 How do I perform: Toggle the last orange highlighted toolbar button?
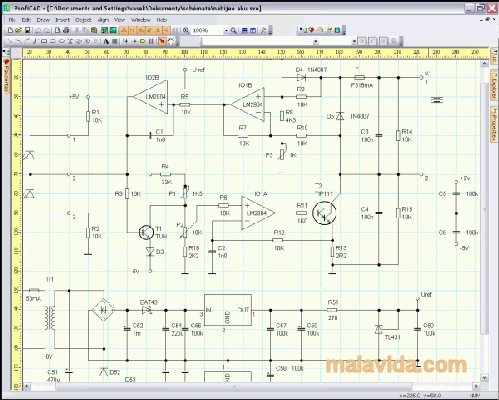(x=167, y=31)
